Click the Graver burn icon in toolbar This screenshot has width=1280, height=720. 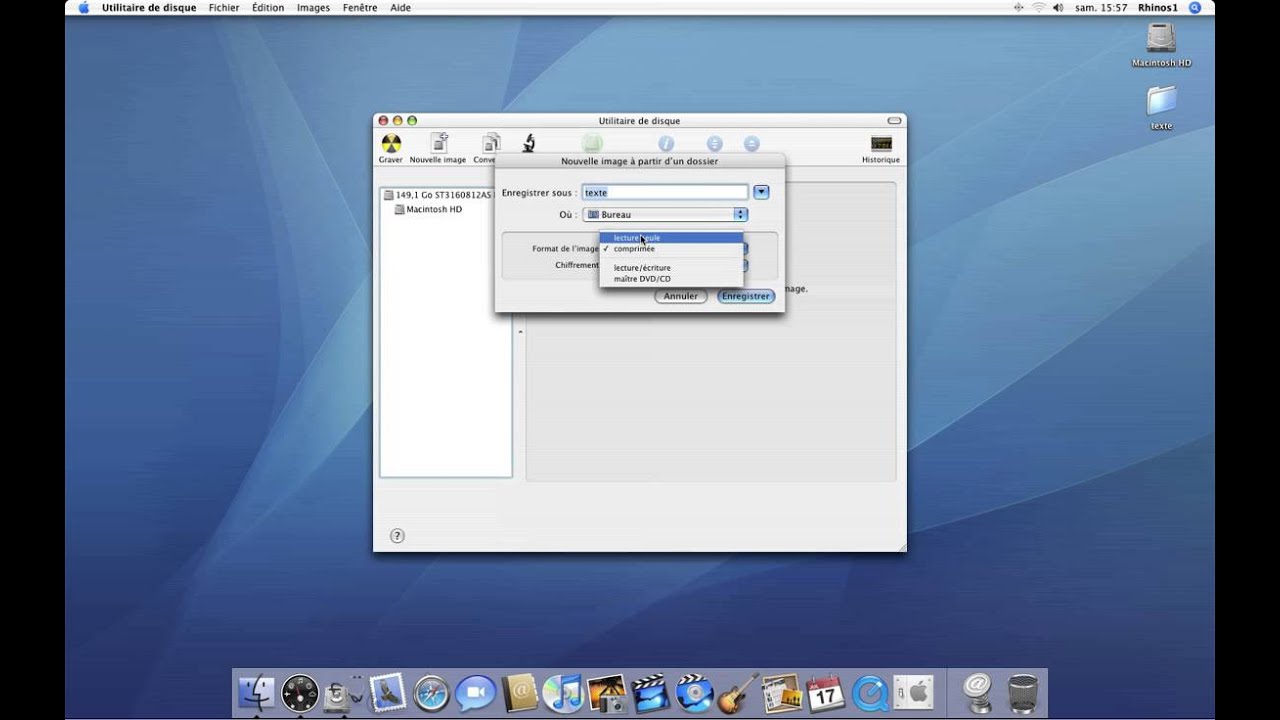[391, 144]
